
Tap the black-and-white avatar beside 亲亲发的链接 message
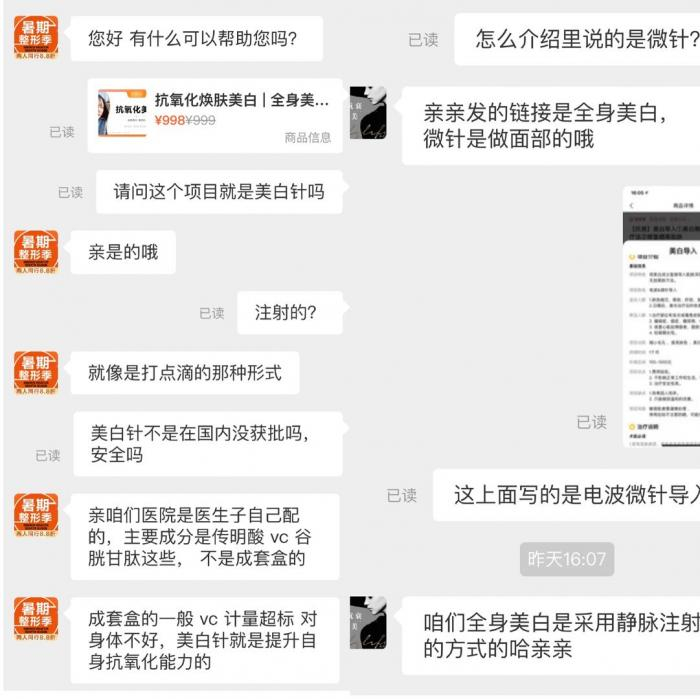click(x=368, y=112)
